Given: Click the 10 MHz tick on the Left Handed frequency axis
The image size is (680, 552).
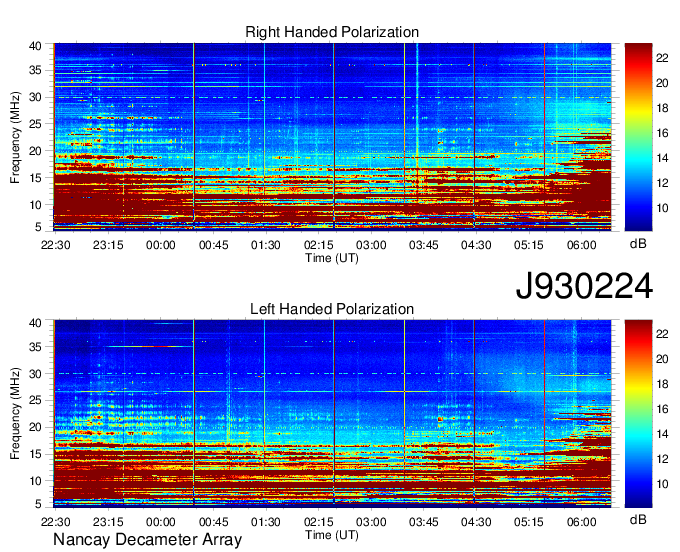Looking at the screenshot, I should 35,481.
